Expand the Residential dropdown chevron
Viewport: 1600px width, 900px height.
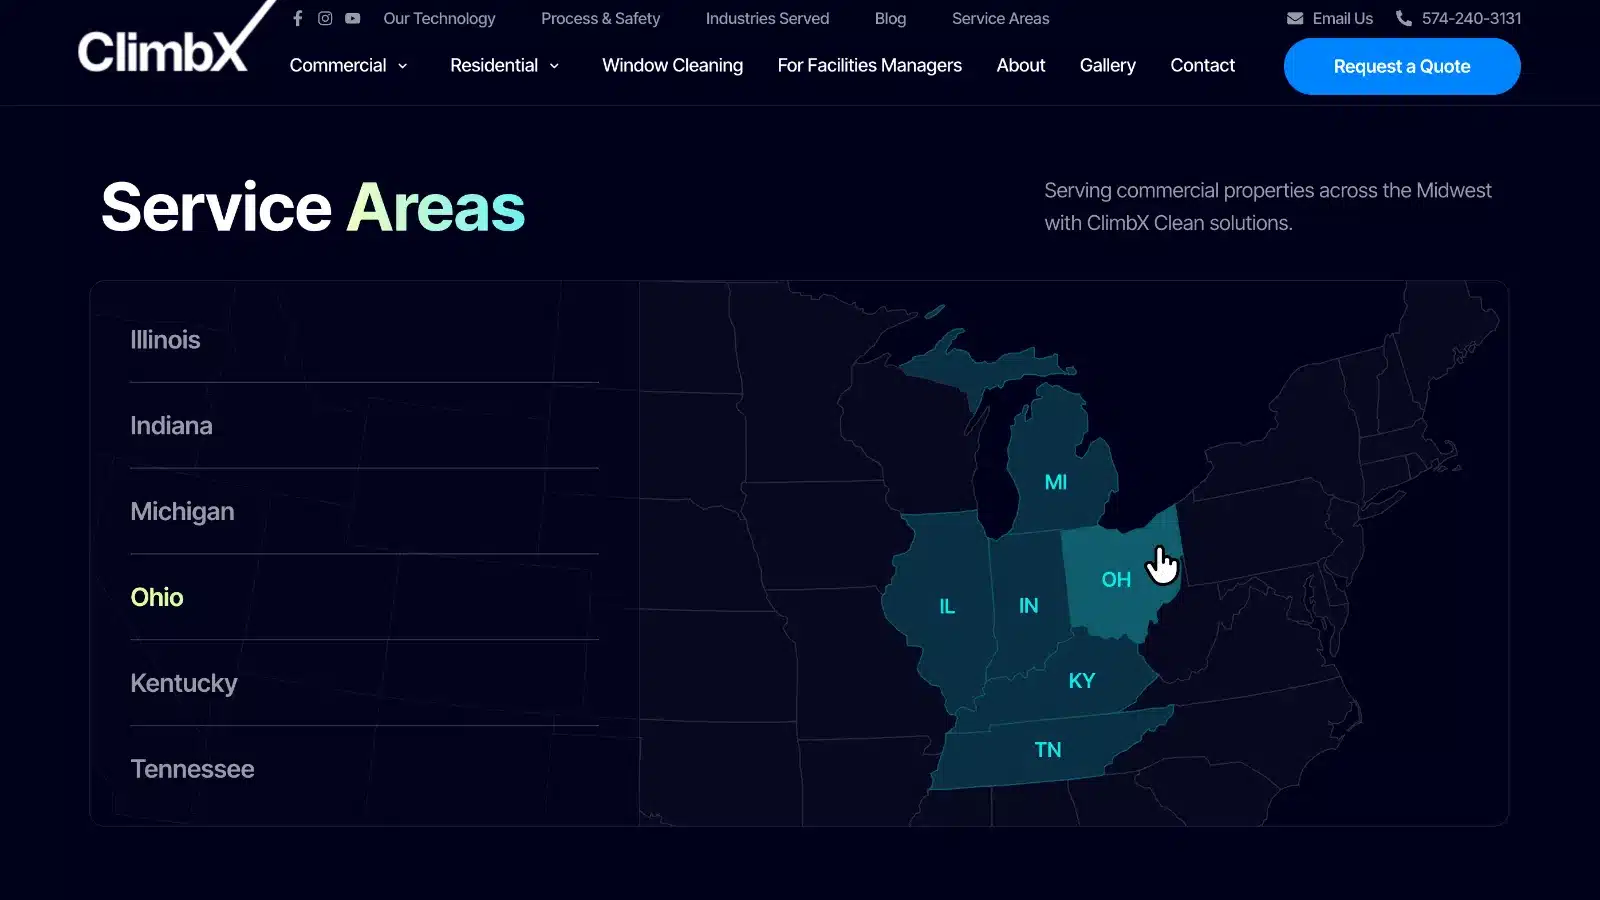click(554, 66)
